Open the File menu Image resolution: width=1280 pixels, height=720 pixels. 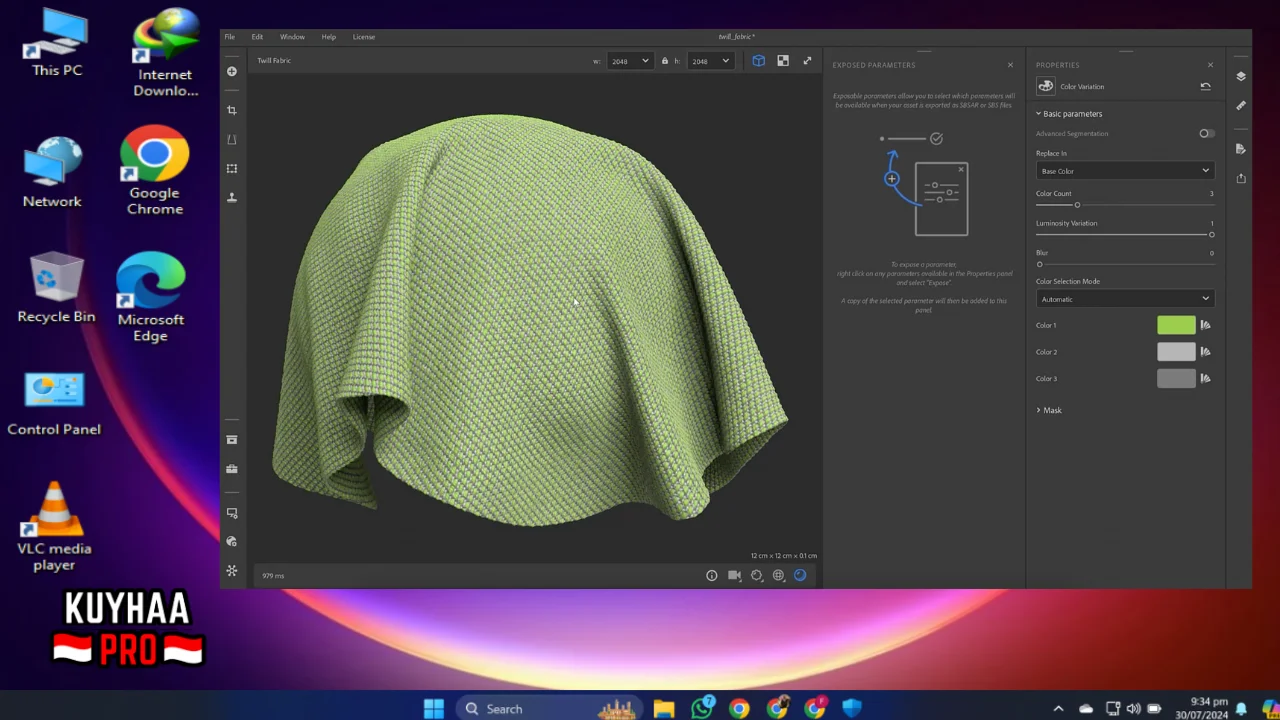(x=229, y=37)
